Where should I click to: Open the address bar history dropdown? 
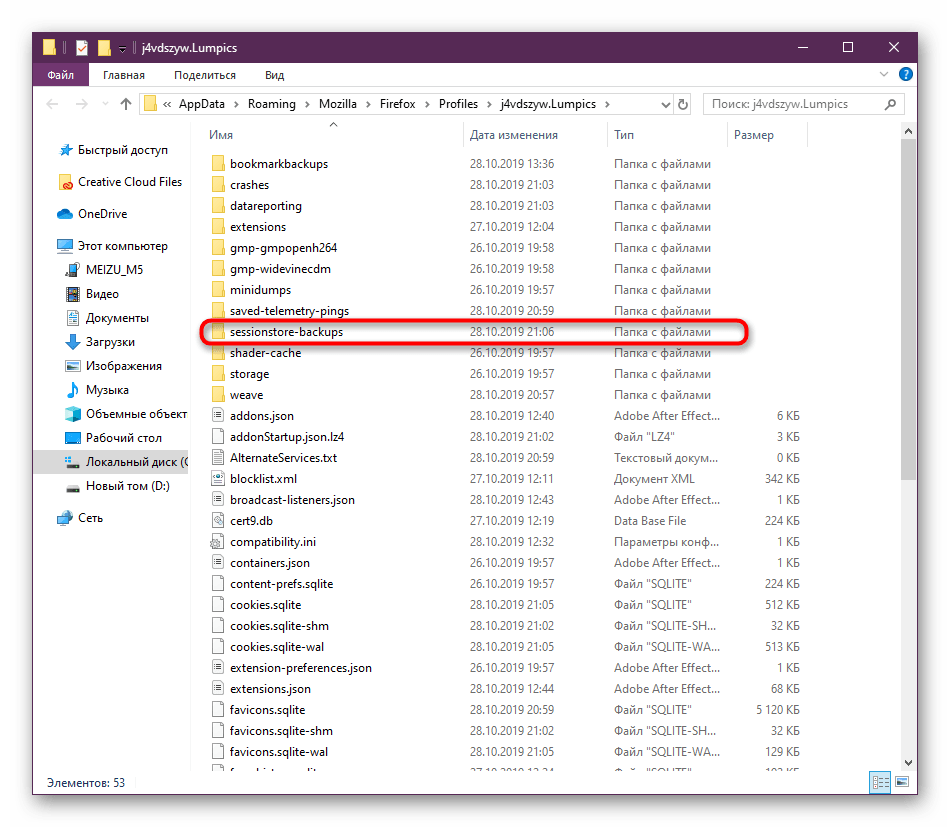pos(664,104)
